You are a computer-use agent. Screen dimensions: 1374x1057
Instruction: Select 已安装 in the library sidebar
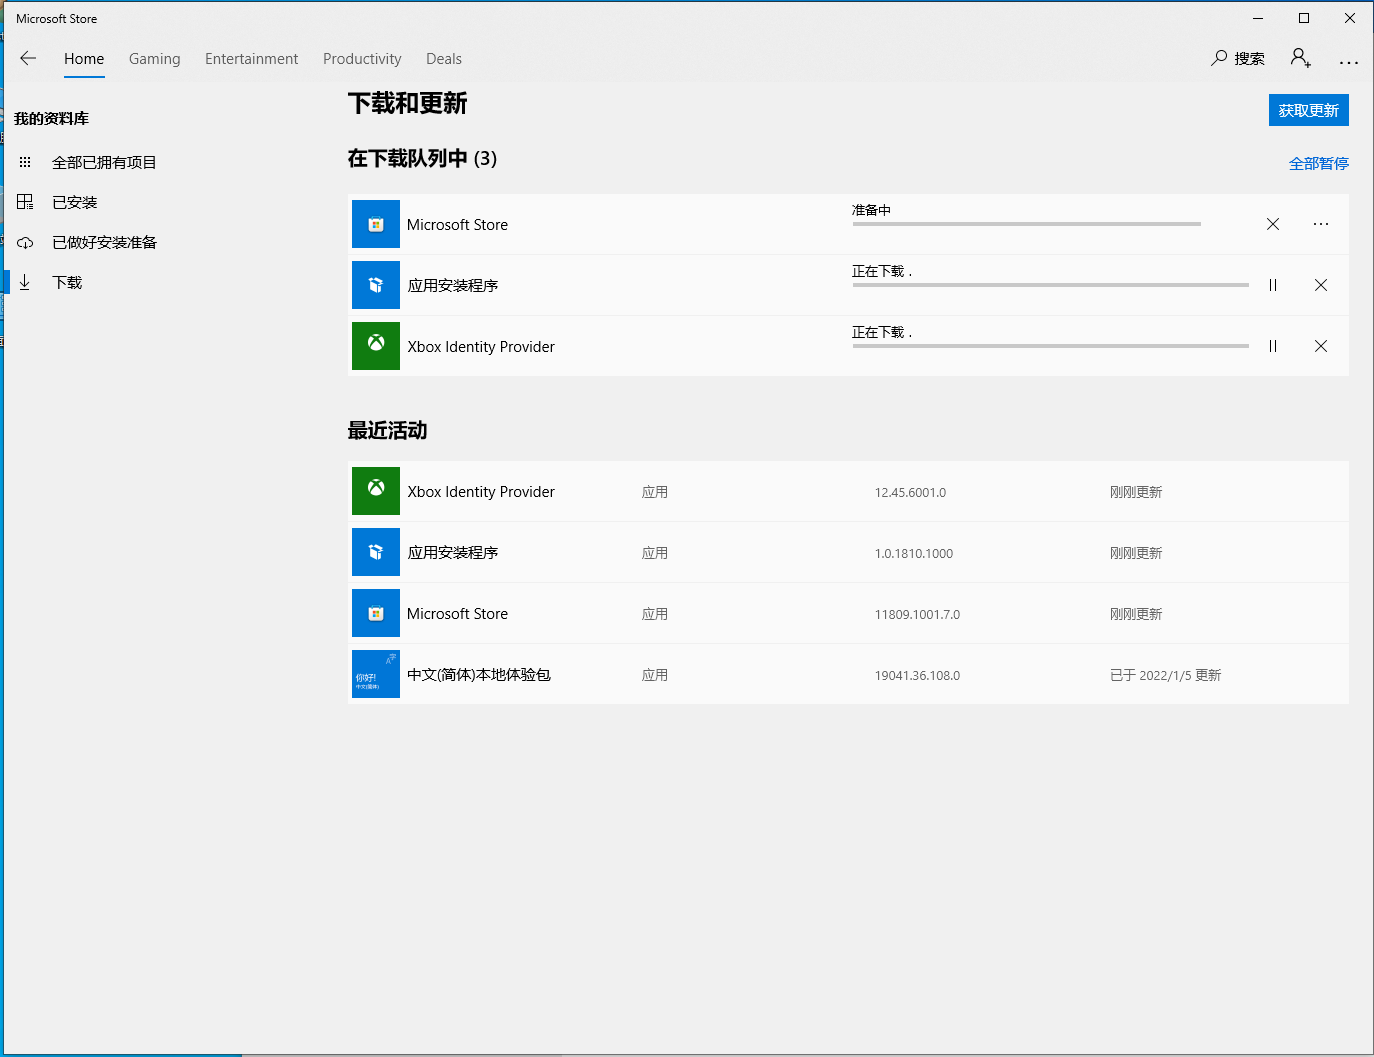point(75,202)
